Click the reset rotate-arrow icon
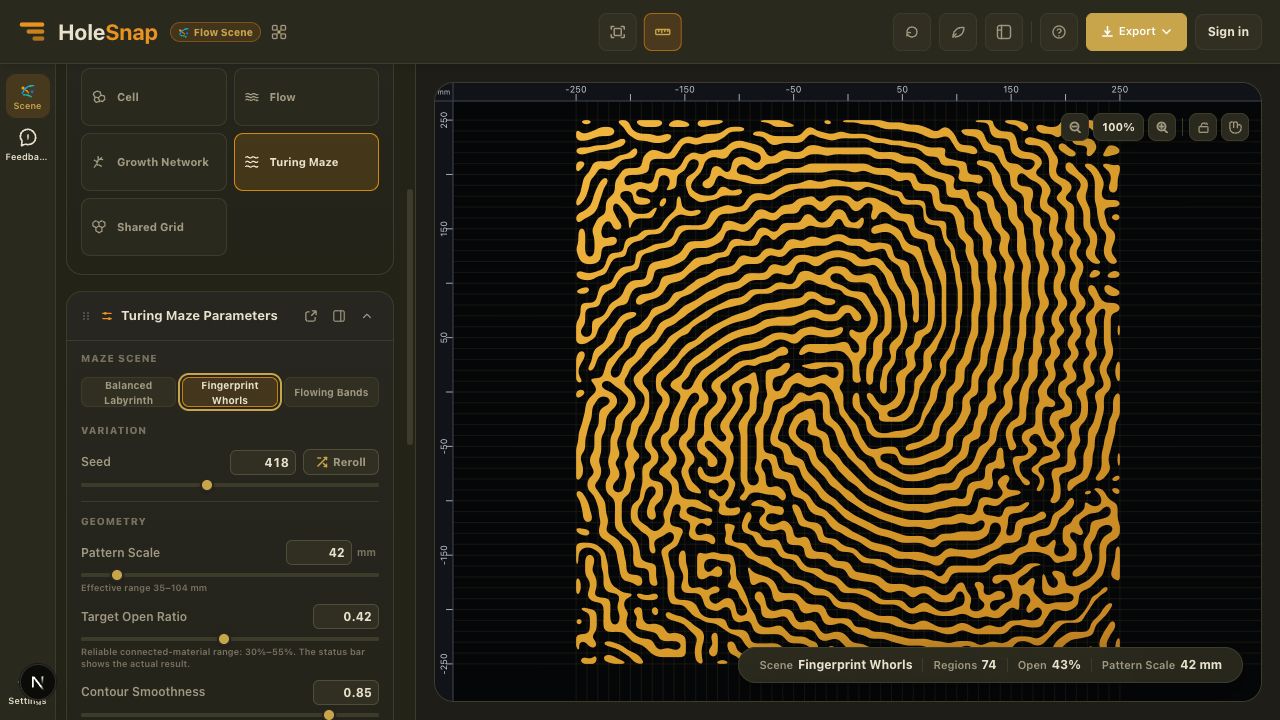Viewport: 1280px width, 720px height. (x=912, y=32)
